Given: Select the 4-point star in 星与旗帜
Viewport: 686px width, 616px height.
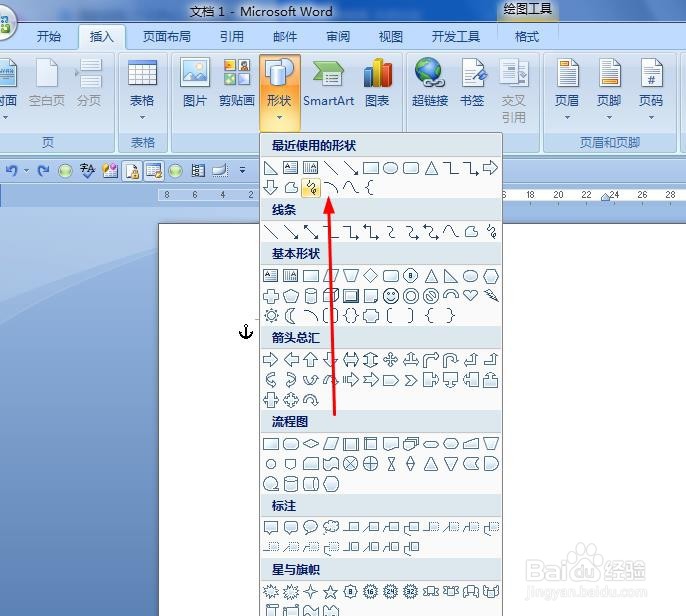Looking at the screenshot, I should coord(311,592).
